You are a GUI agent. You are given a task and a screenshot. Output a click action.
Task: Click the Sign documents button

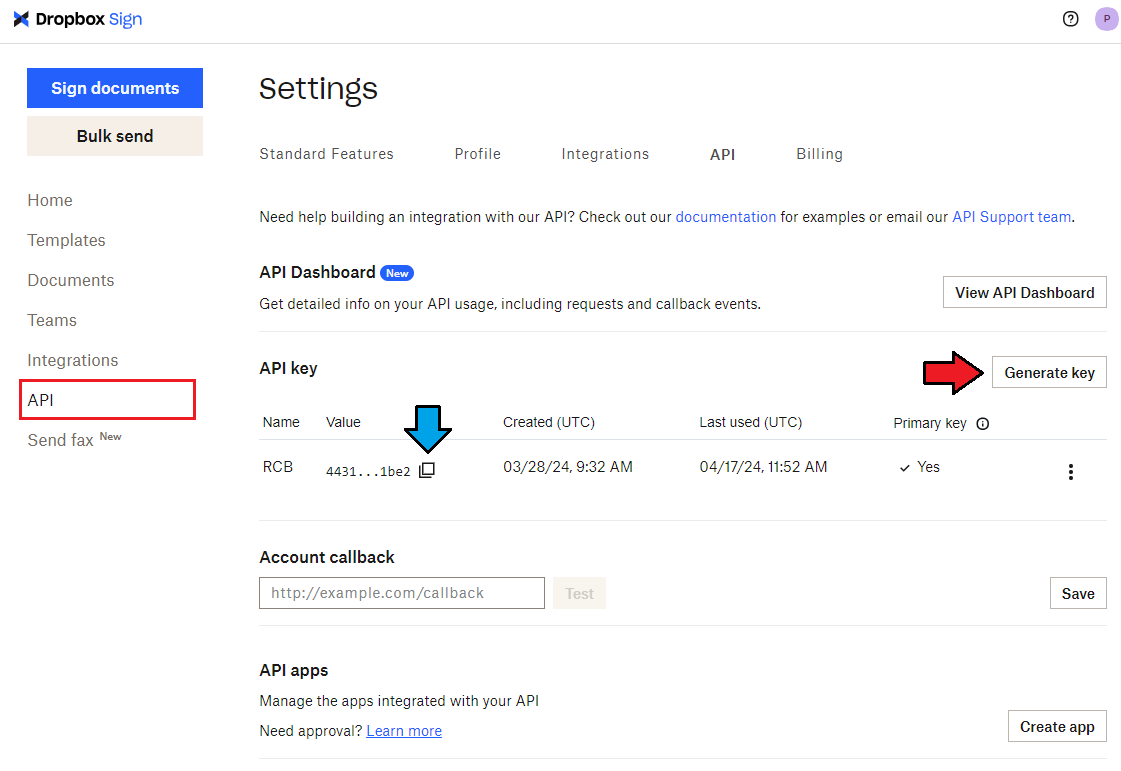pos(115,88)
